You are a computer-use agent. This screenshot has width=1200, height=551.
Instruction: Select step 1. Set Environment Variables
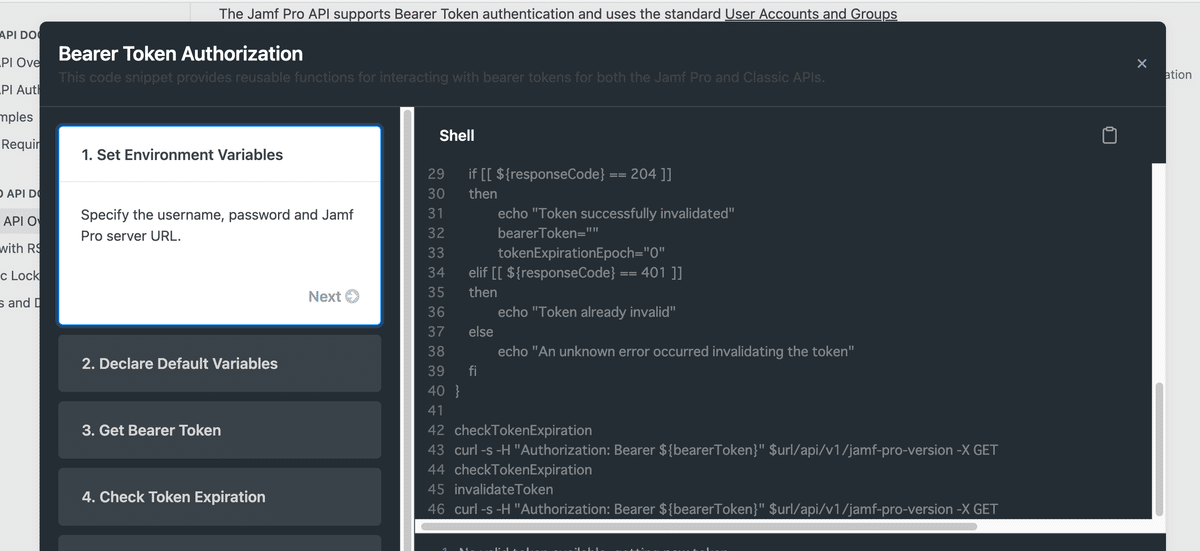220,155
